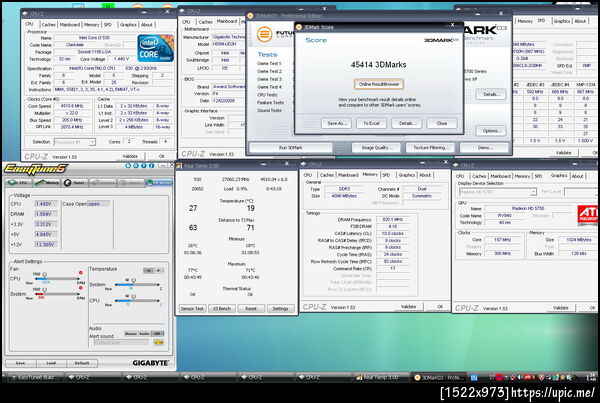Open the processor Selection dropdown in CPU-Z
This screenshot has height=403, width=600.
[74, 142]
